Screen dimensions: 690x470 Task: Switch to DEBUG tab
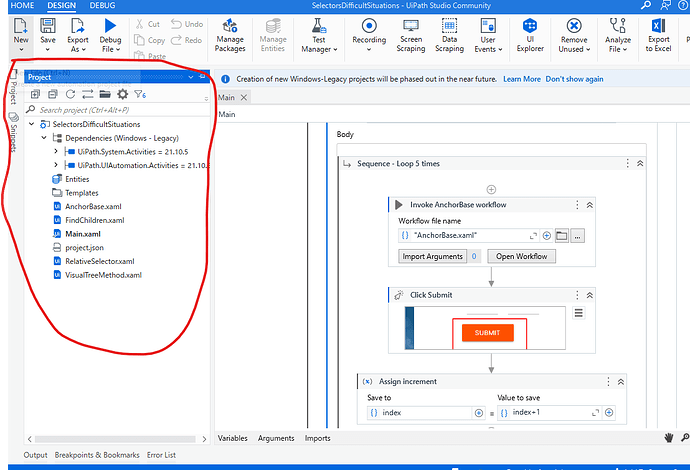[x=103, y=5]
